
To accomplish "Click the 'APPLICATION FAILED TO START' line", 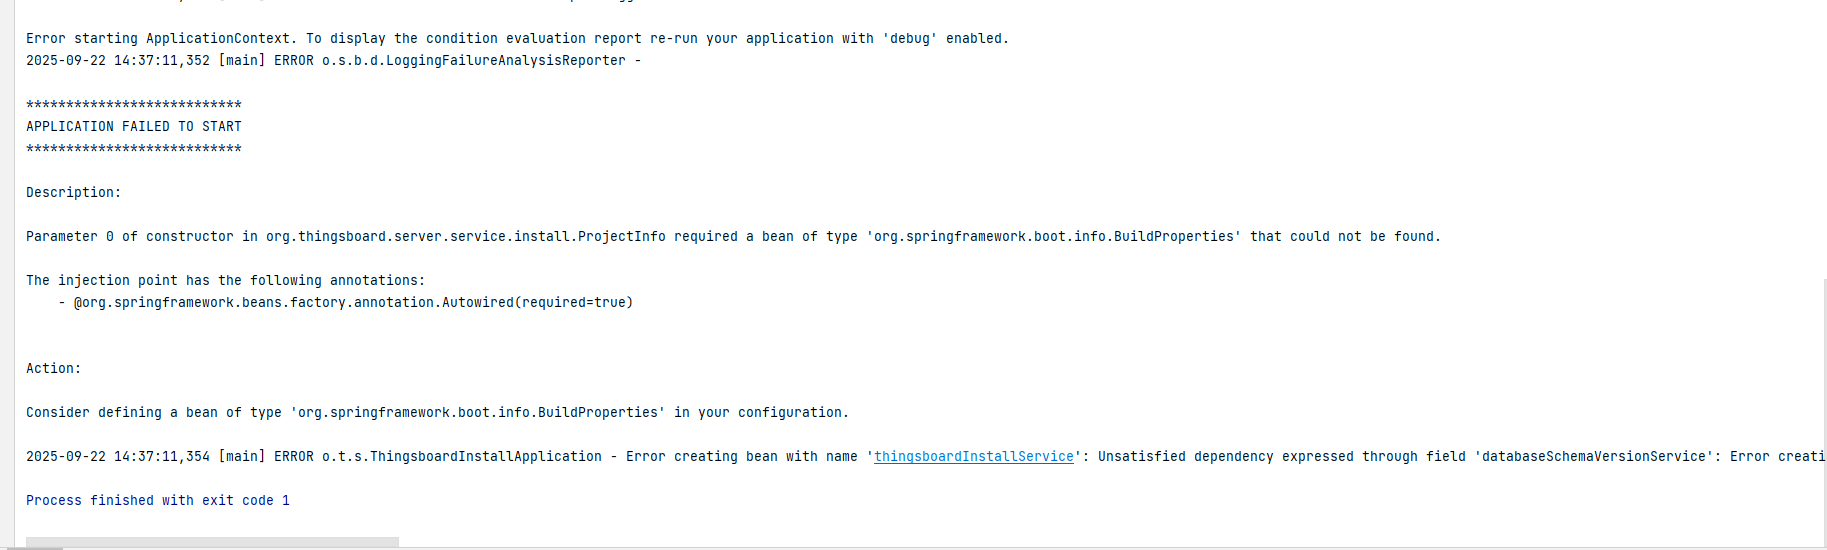I will click(134, 127).
